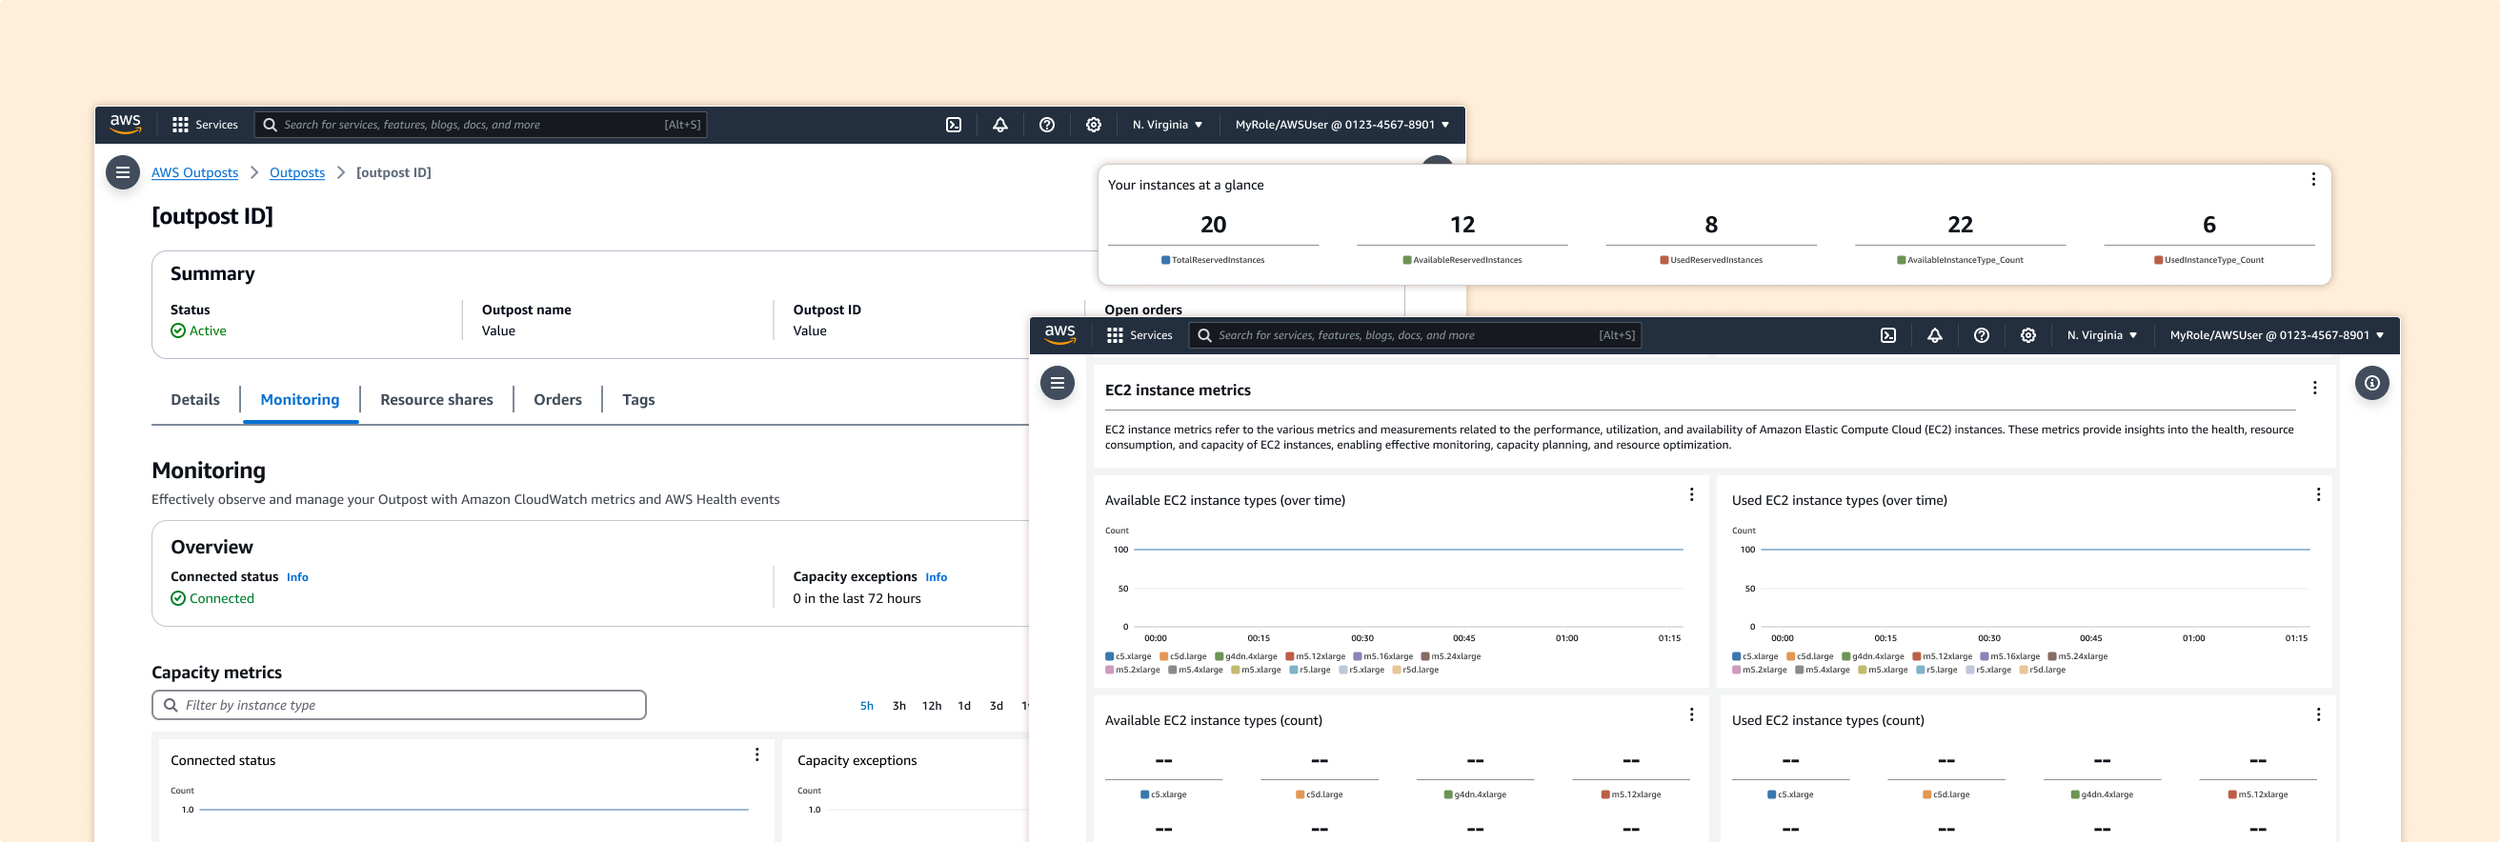Select 3h time range
Viewport: 2500px width, 842px height.
click(x=899, y=706)
